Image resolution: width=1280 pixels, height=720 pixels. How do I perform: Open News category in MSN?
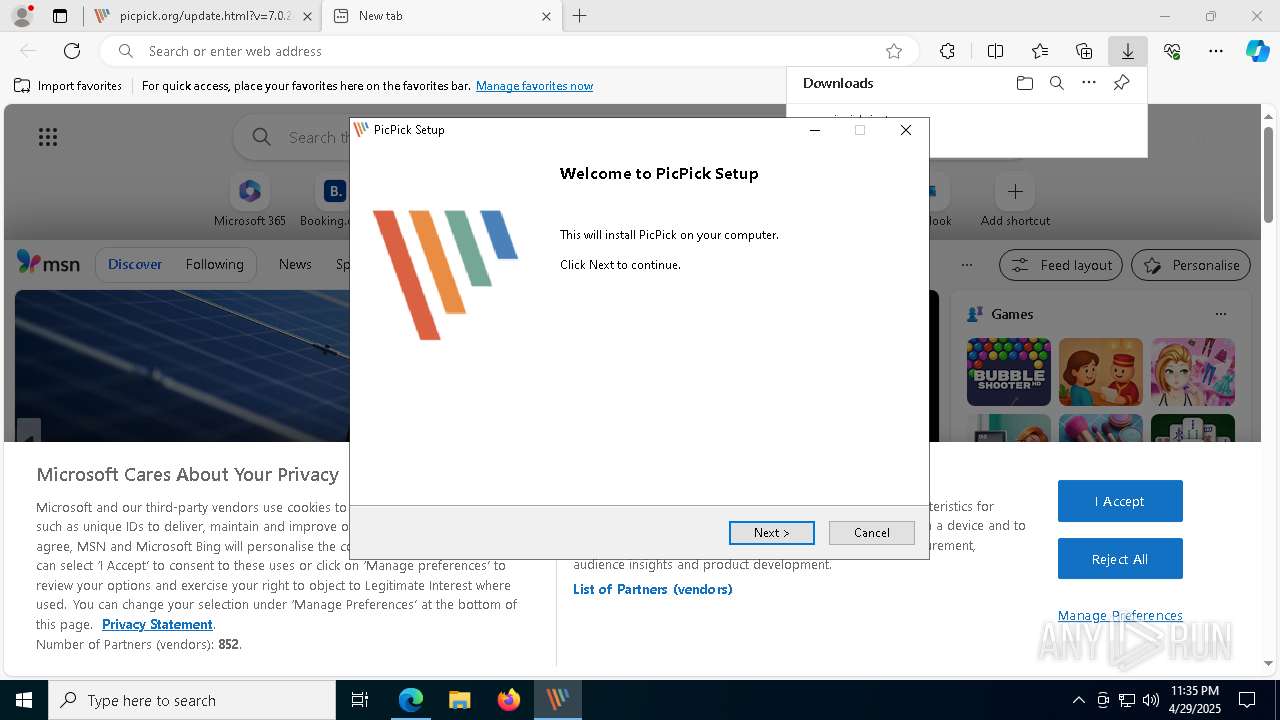pos(295,264)
